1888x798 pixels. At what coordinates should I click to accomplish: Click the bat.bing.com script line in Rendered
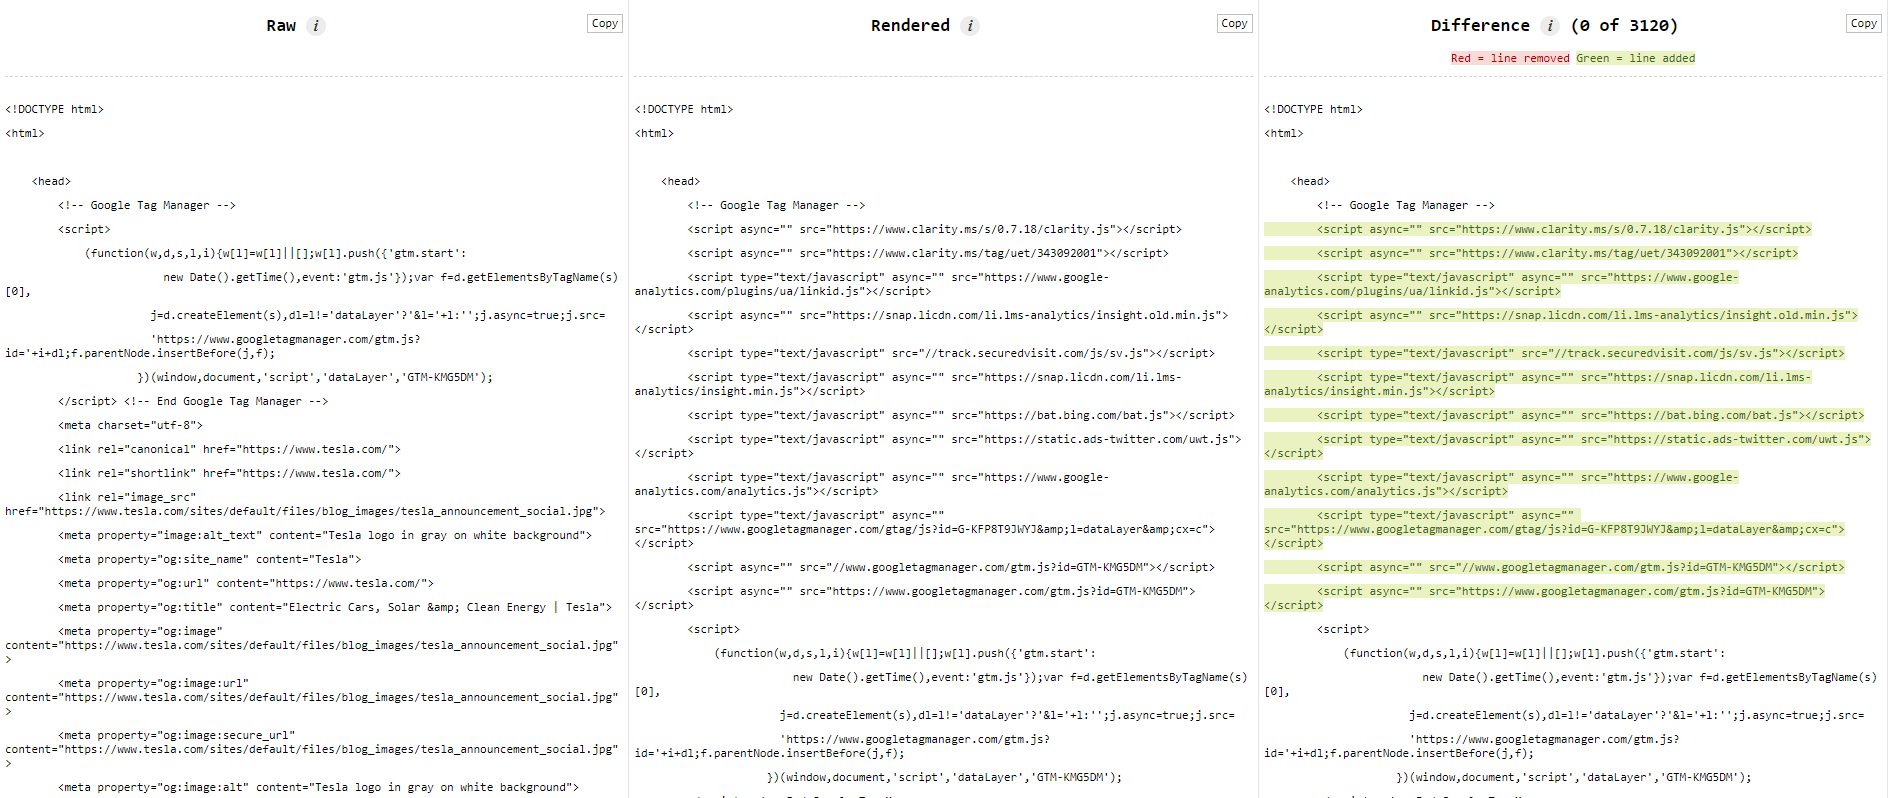coord(960,415)
